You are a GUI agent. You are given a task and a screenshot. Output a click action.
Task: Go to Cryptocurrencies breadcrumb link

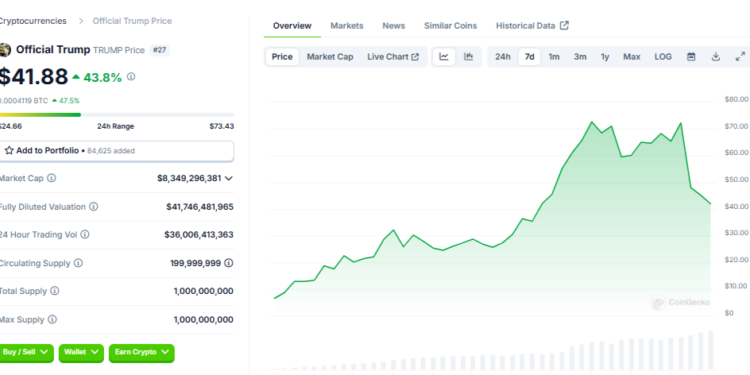33,21
